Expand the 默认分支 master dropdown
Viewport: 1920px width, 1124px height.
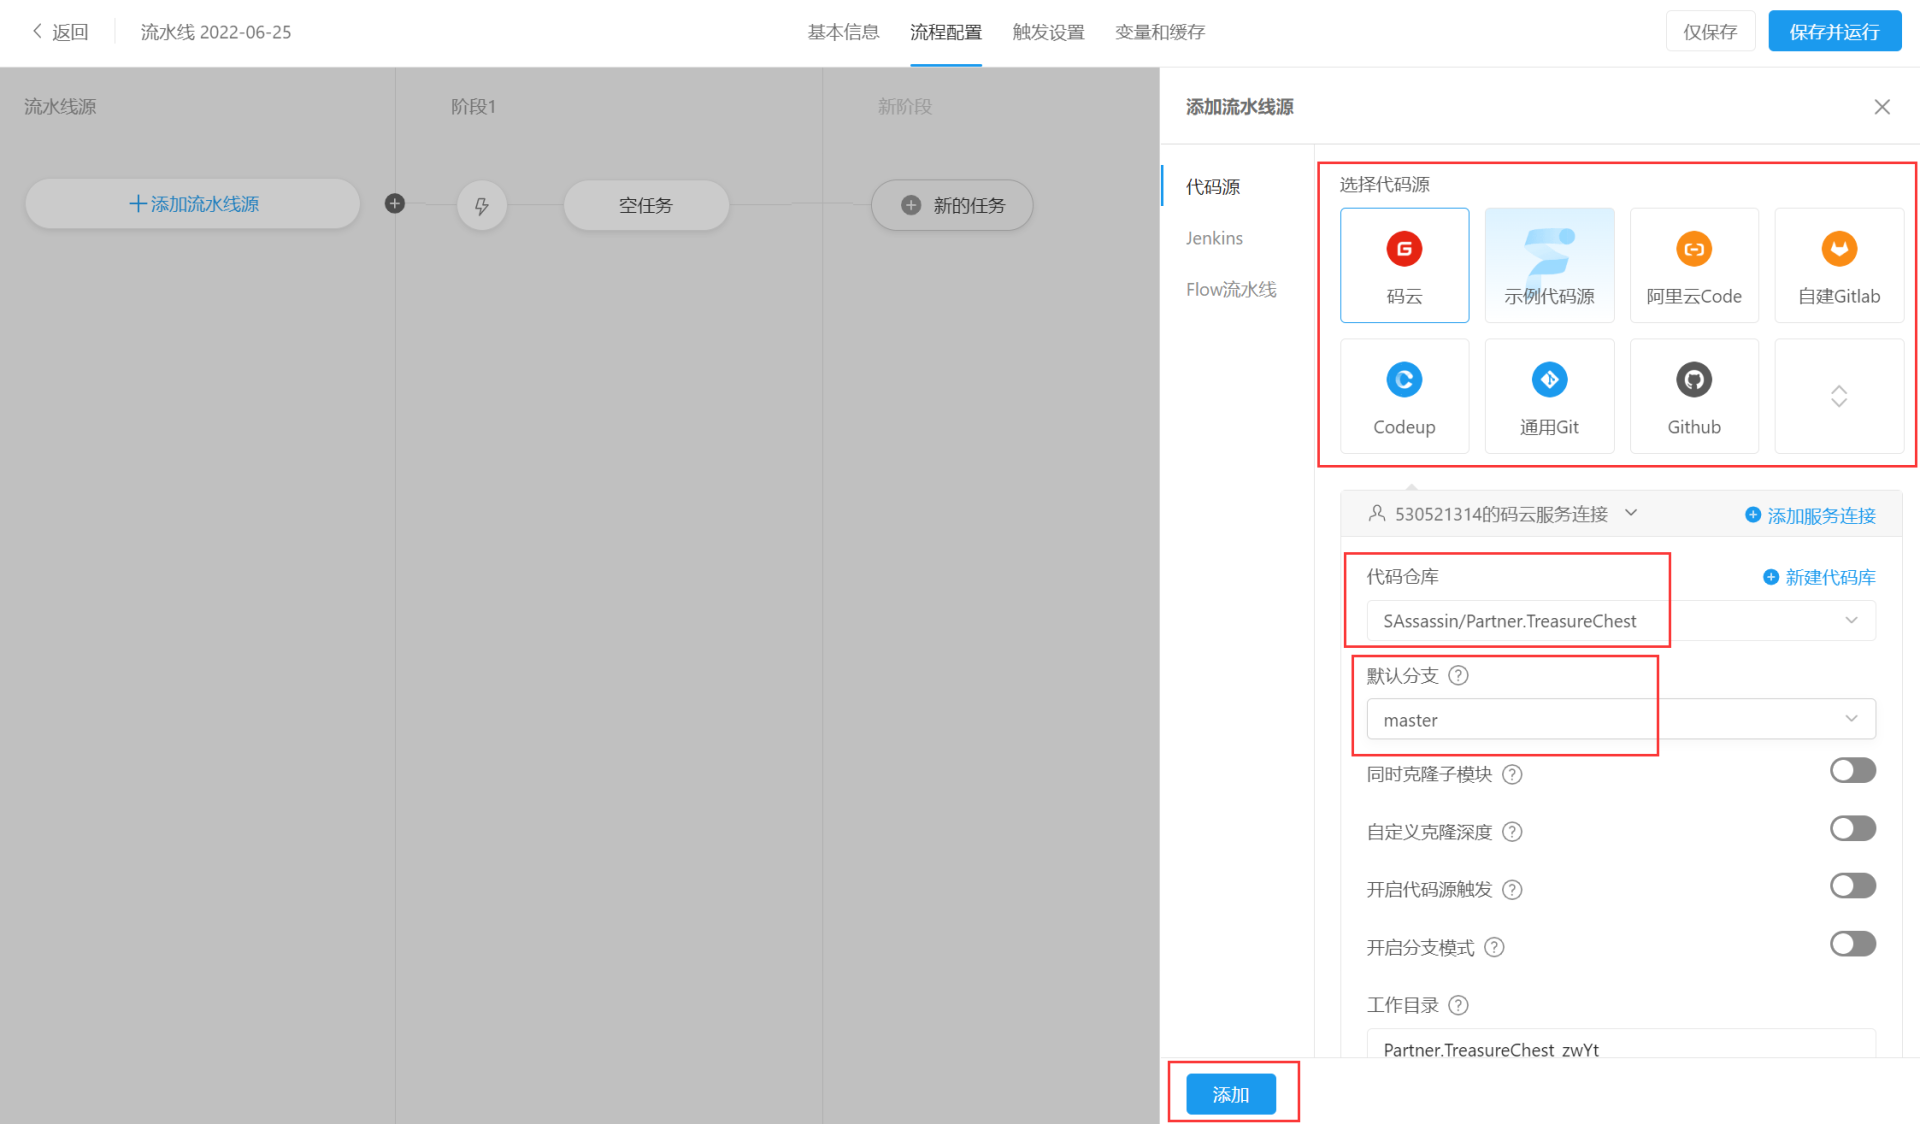coord(1620,720)
